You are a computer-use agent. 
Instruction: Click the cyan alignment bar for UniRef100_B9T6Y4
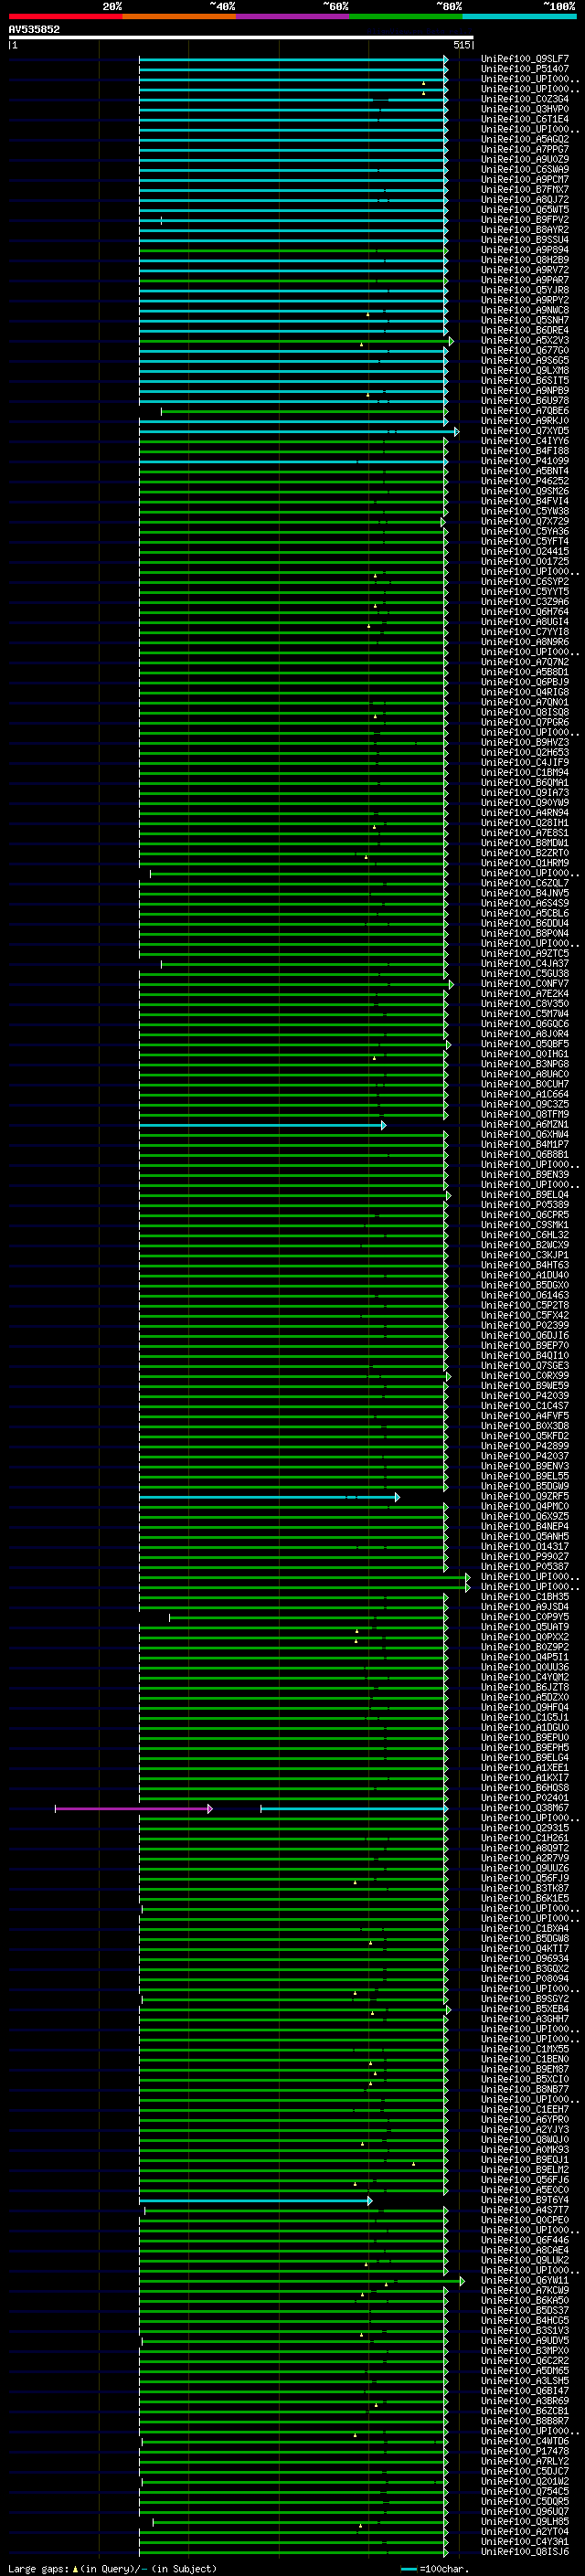[x=255, y=2200]
